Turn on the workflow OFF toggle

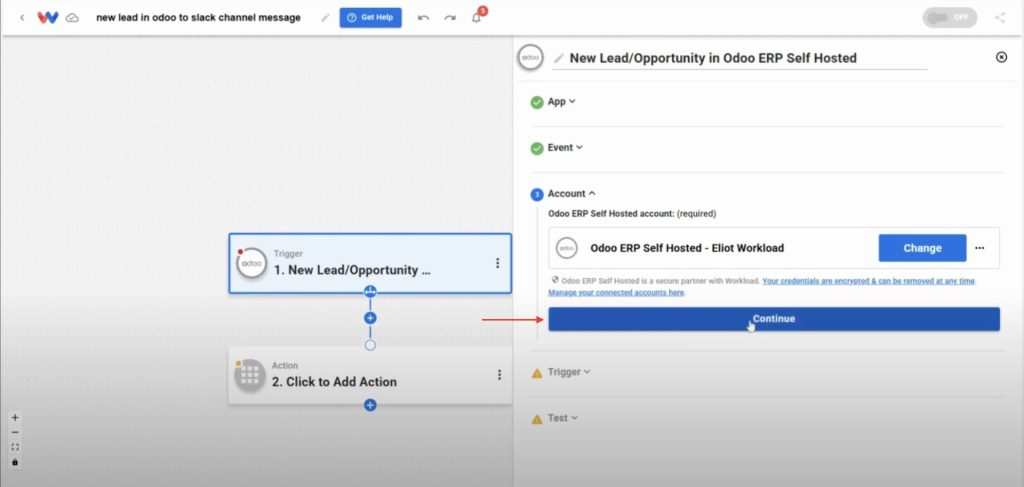[950, 18]
